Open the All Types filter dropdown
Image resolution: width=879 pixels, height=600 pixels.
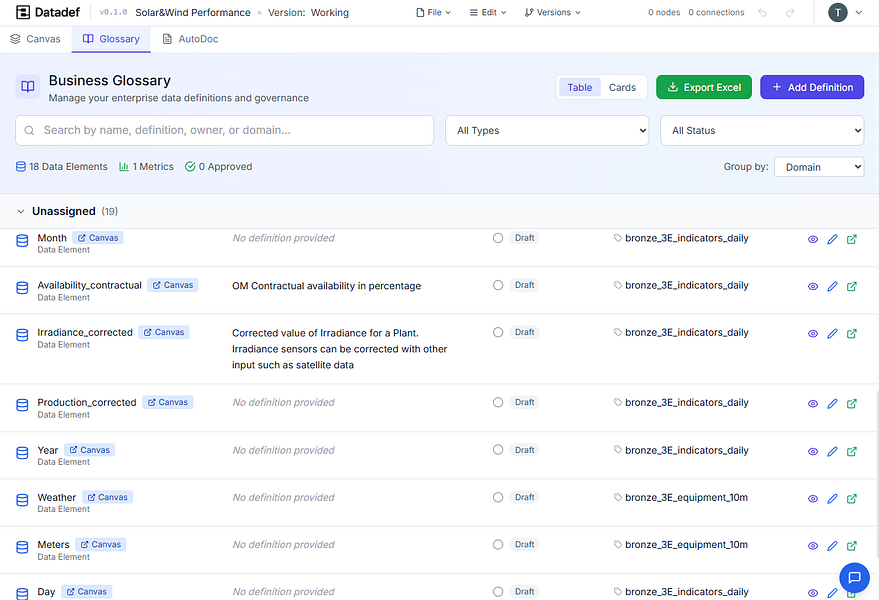pos(547,131)
